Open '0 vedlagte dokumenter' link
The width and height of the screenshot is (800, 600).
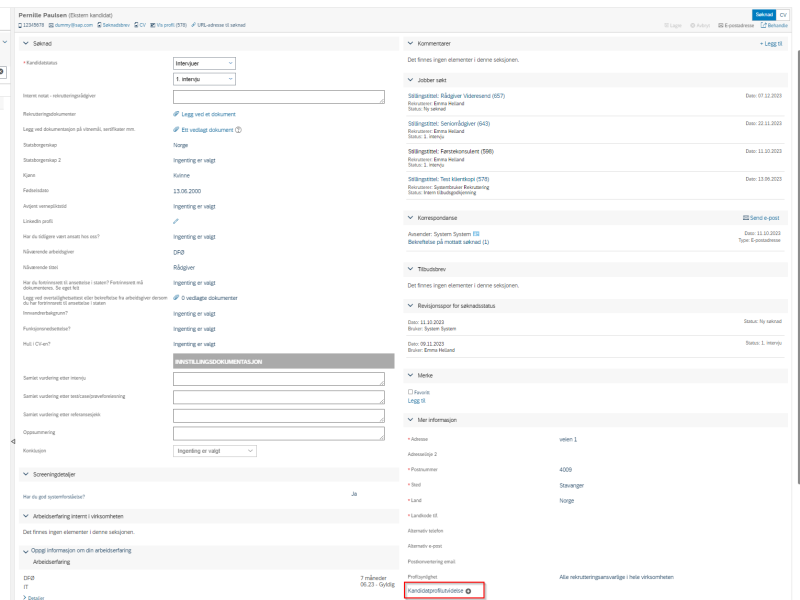tap(209, 298)
